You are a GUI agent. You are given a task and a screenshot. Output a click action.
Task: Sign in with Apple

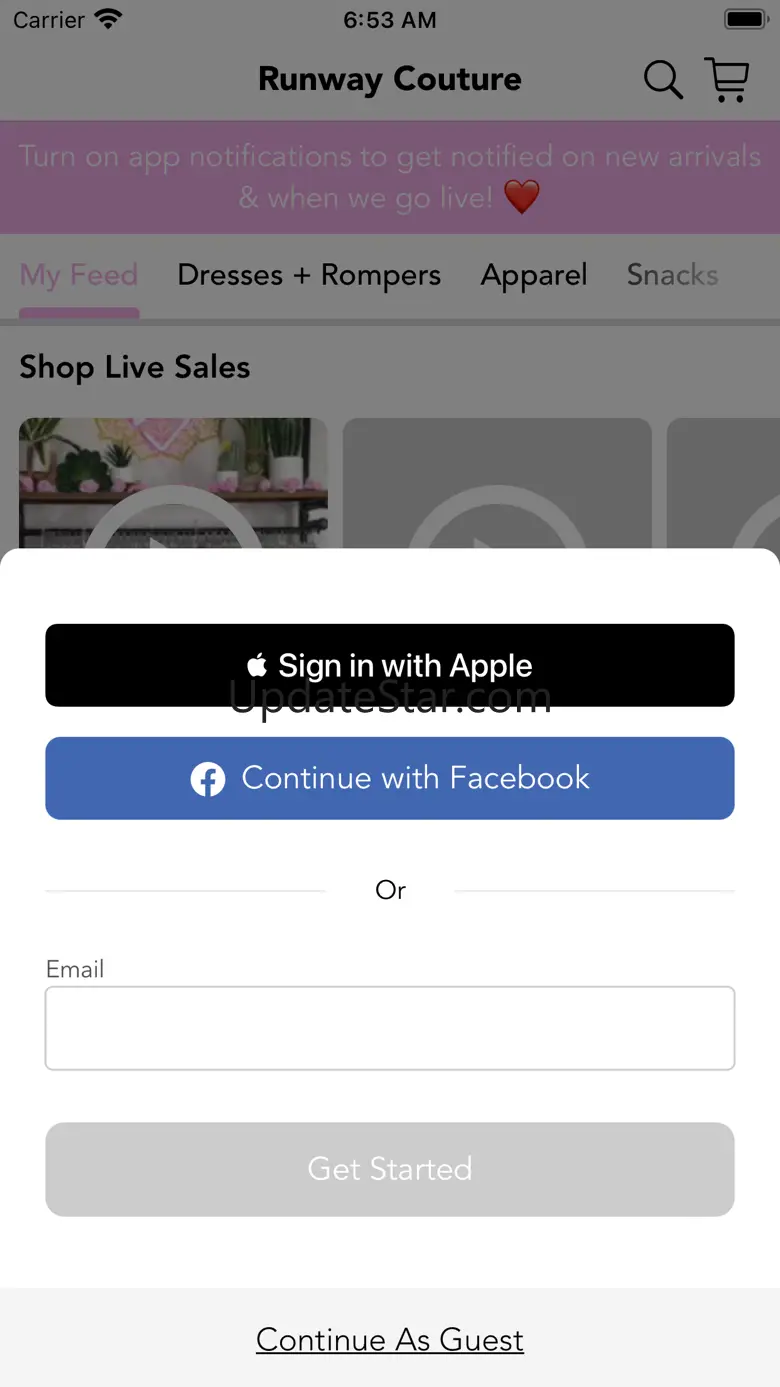(390, 665)
